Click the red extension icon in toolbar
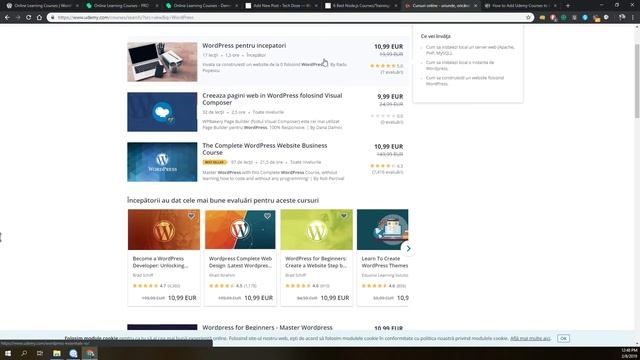640x360 pixels. click(553, 18)
